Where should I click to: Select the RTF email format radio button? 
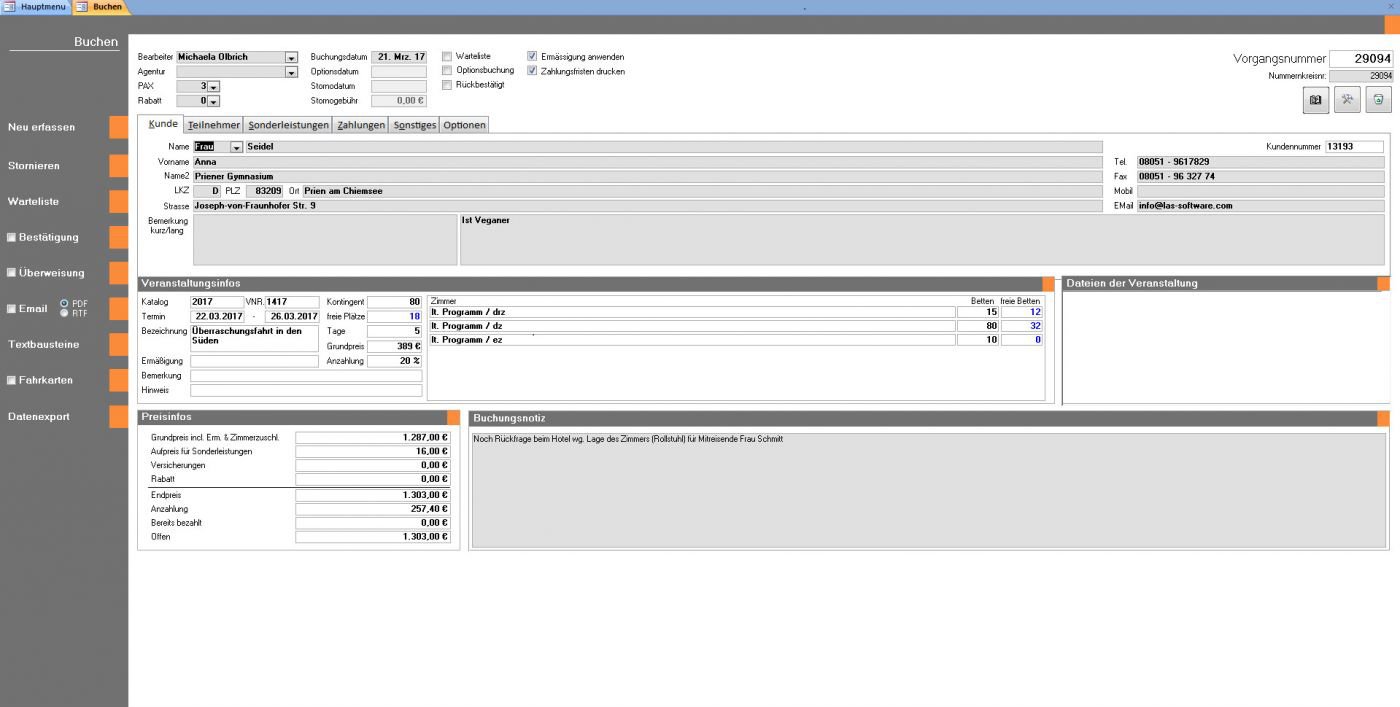point(65,313)
